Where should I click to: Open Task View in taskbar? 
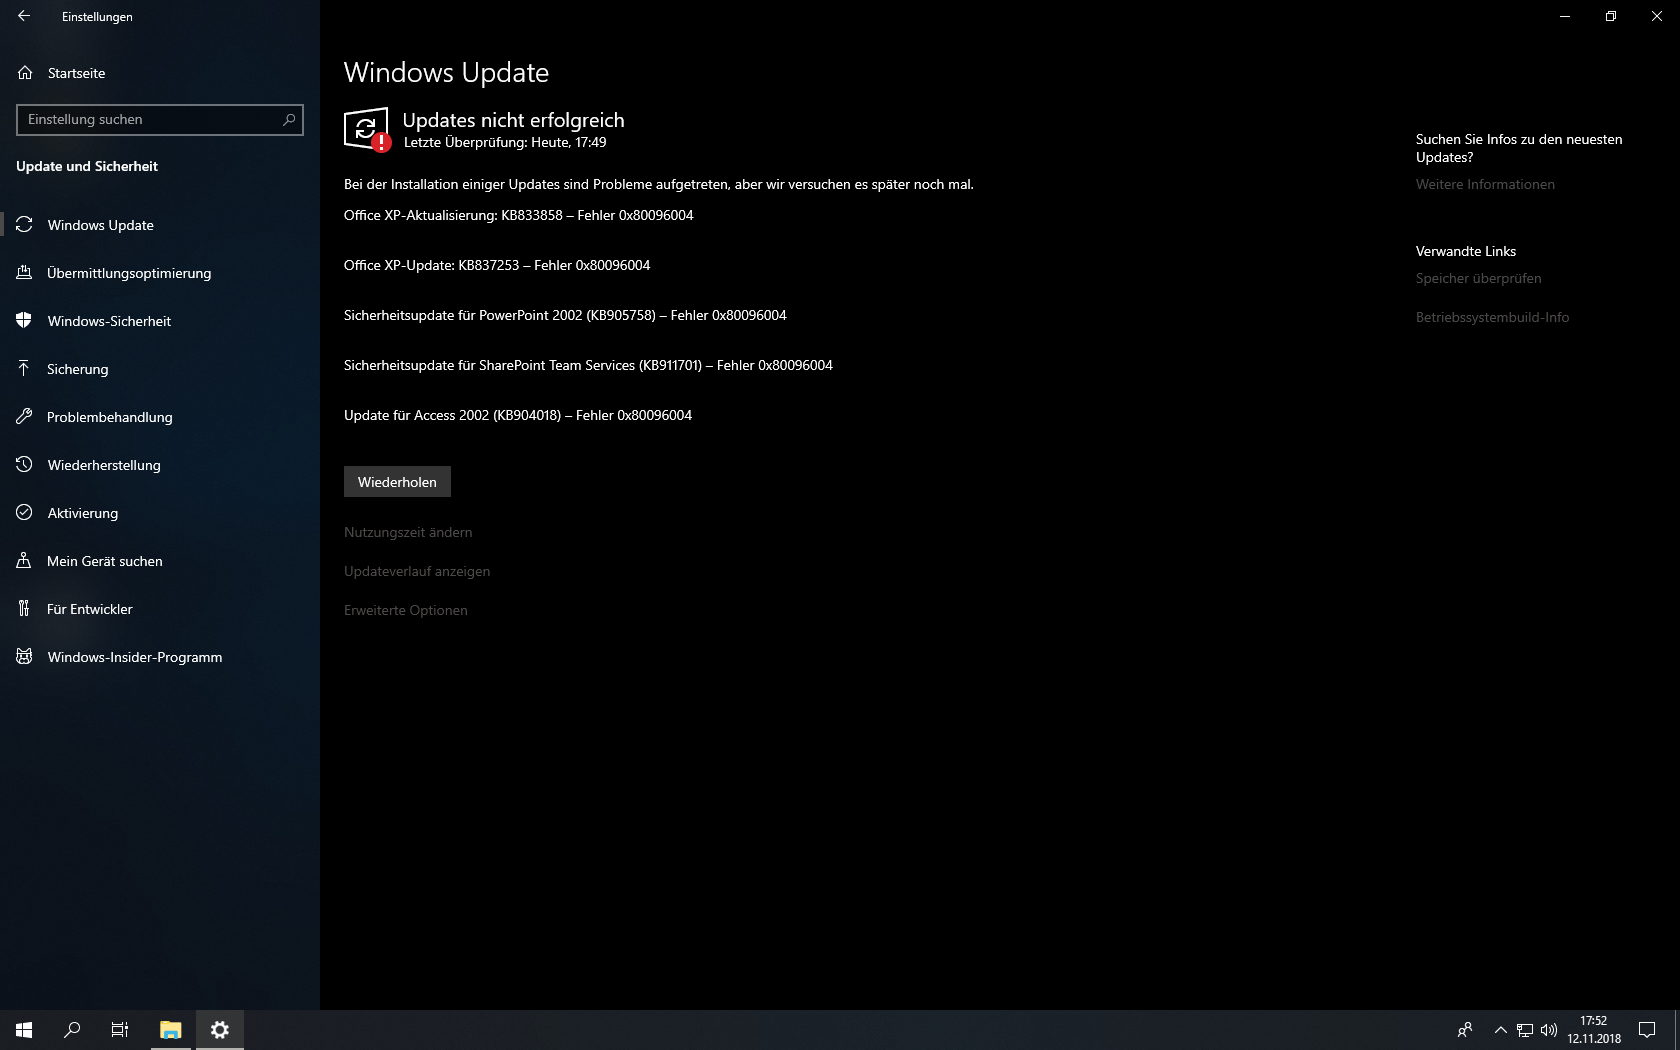pos(120,1030)
